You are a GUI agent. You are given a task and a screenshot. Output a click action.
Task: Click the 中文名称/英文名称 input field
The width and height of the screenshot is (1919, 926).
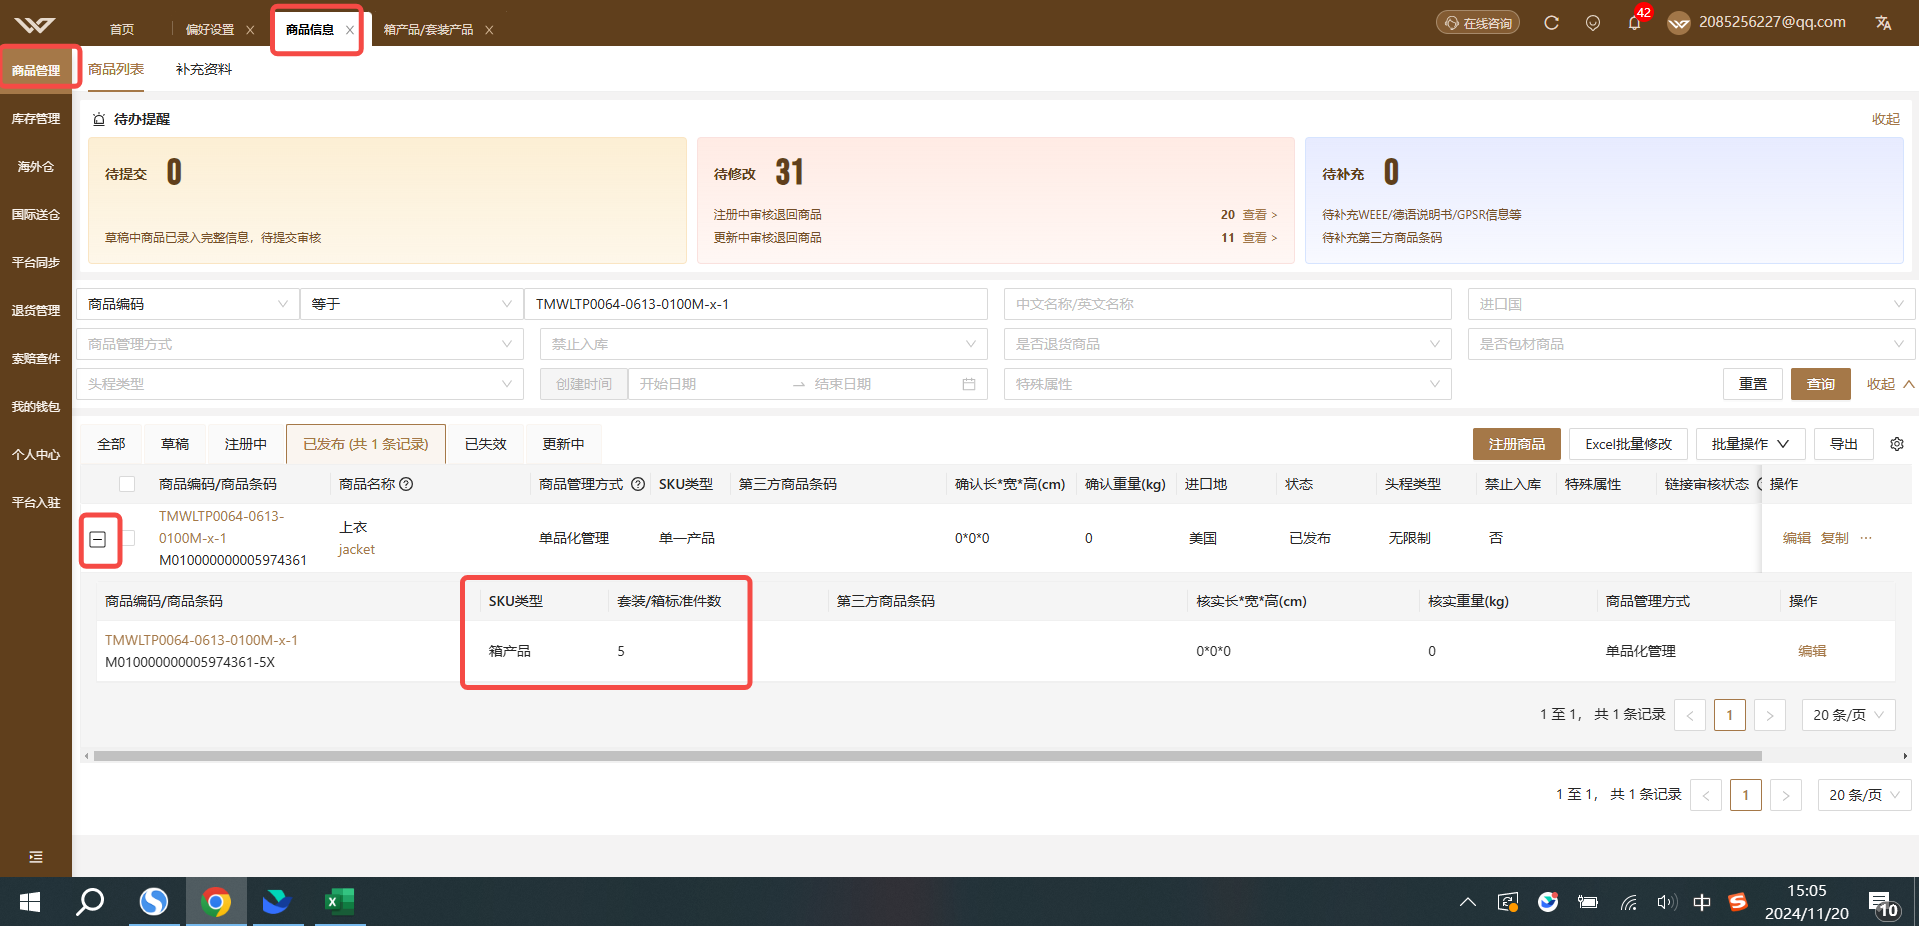pos(1227,304)
